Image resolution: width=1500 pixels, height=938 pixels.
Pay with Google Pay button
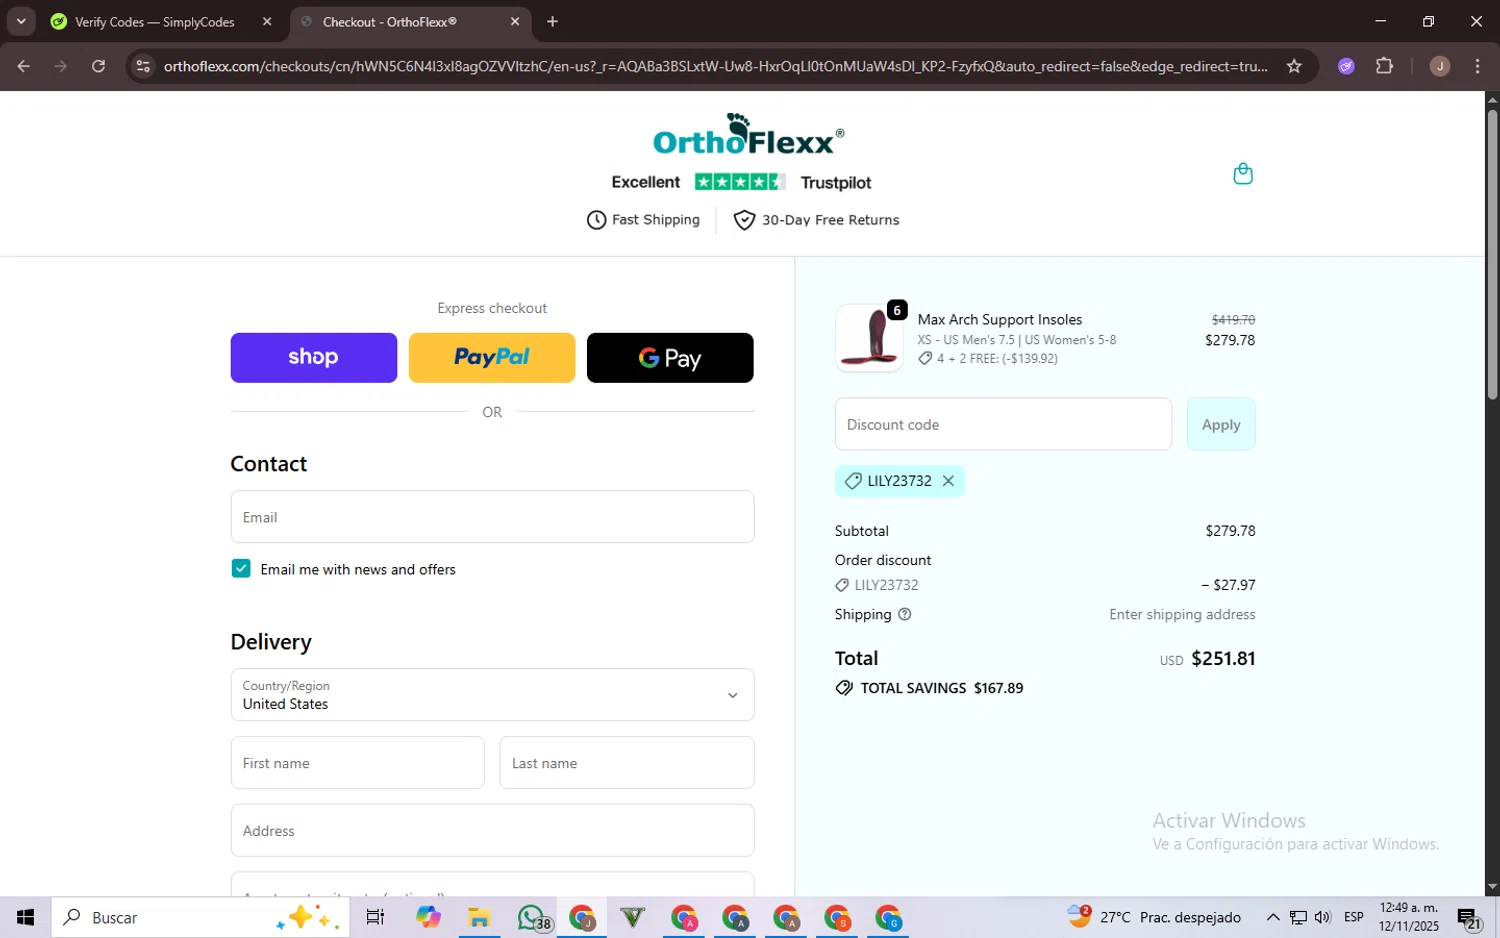coord(670,358)
